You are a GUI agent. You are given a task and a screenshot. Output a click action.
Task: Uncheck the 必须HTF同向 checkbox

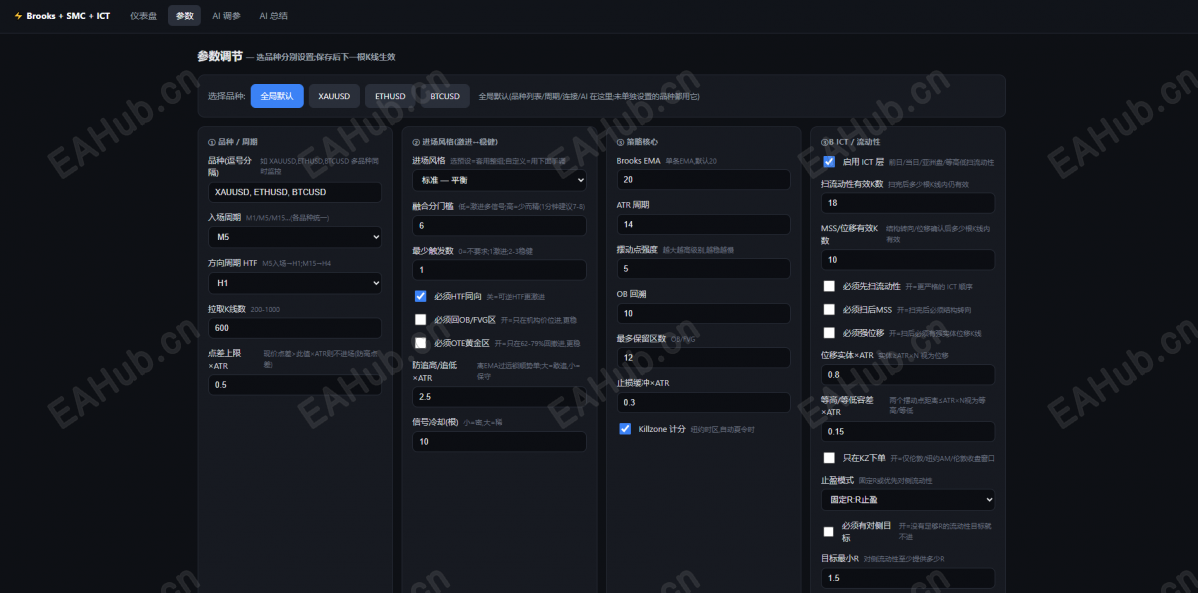click(x=420, y=296)
